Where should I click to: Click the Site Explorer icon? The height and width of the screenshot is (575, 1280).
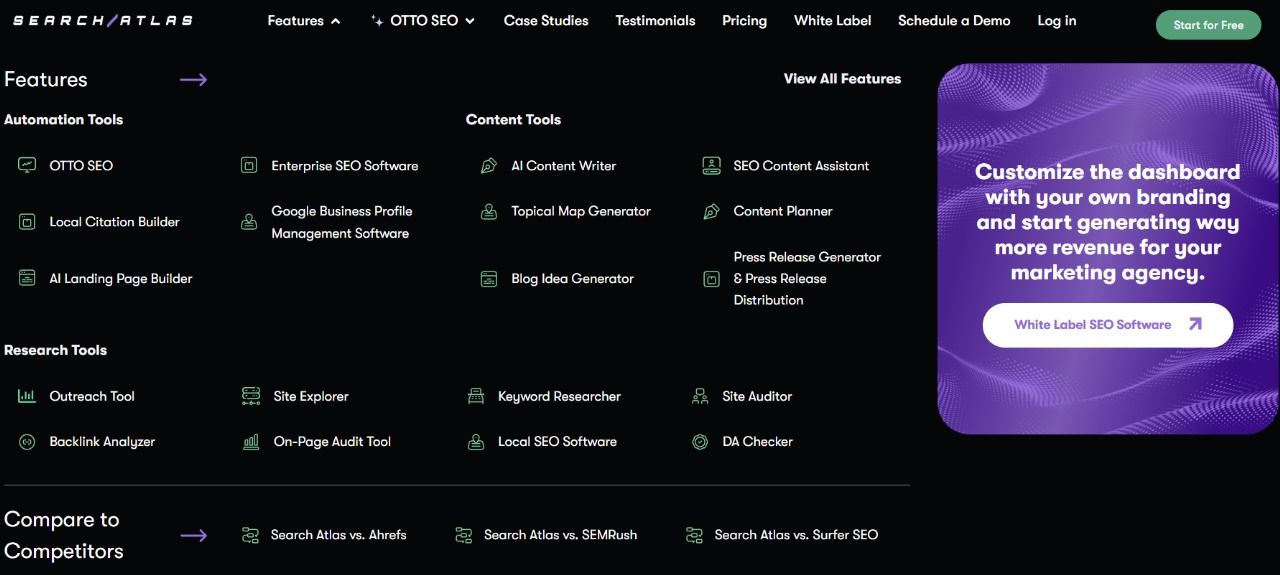pos(251,396)
